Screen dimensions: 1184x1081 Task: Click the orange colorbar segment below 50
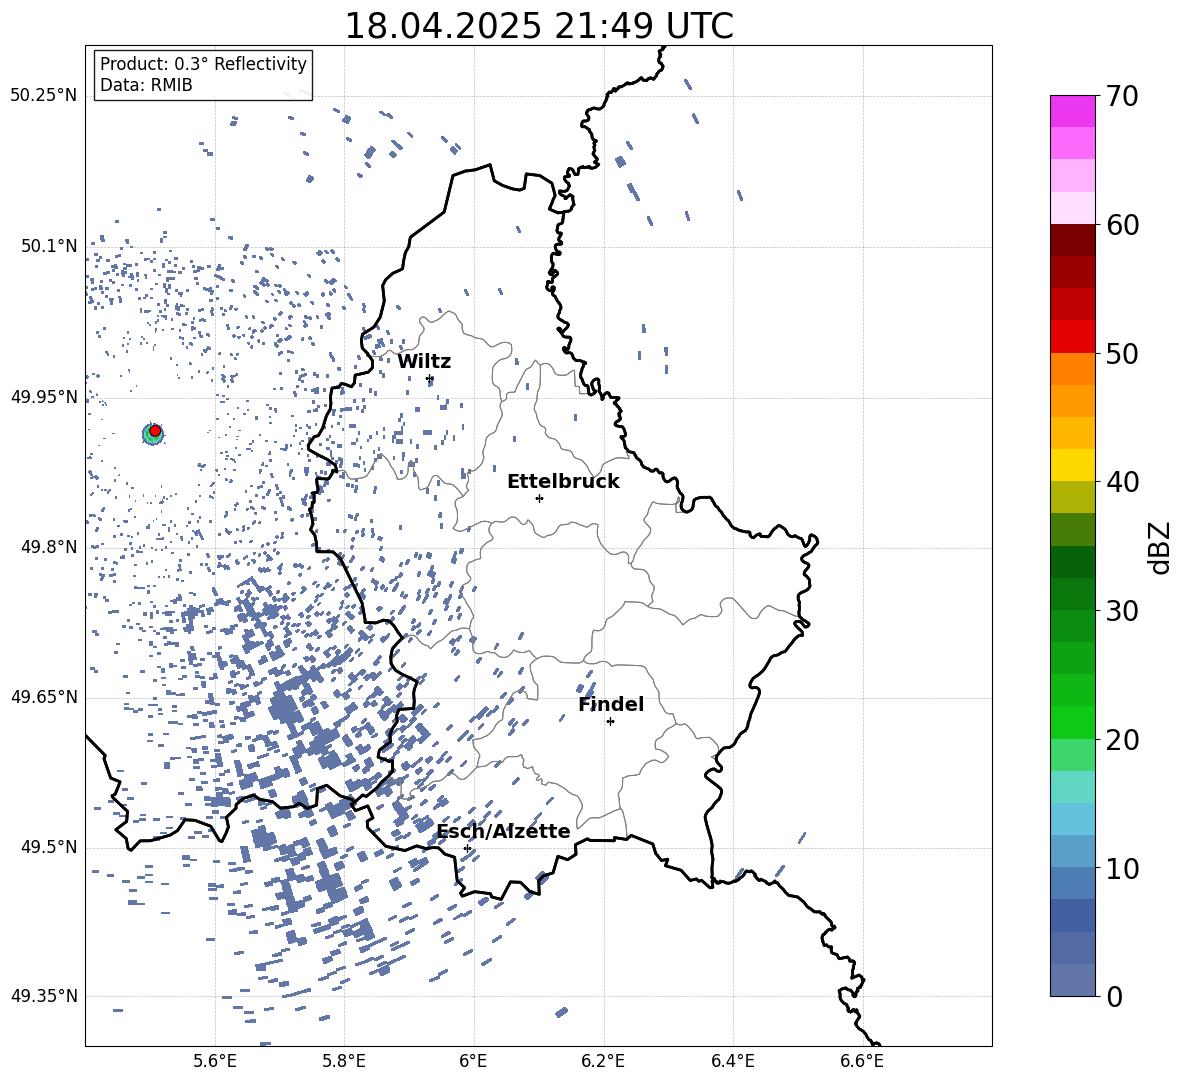1072,369
